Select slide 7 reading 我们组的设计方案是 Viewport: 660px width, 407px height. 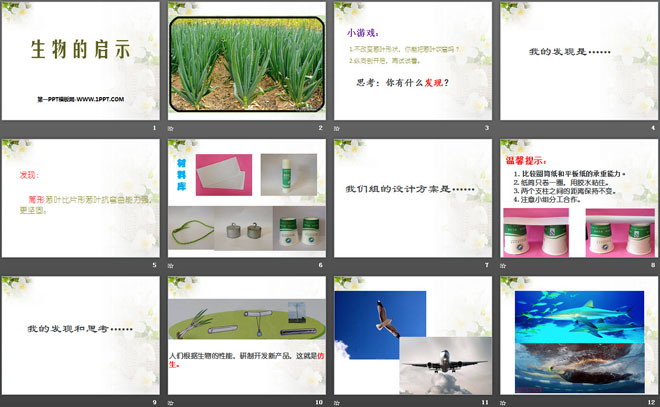coord(413,198)
